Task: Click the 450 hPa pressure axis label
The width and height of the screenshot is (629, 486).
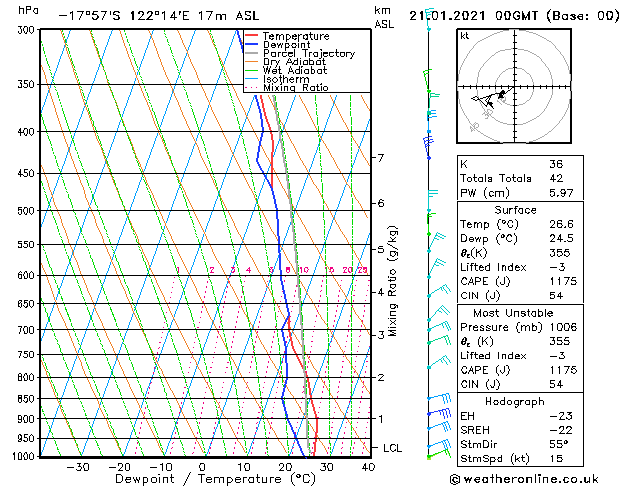Action: [28, 174]
